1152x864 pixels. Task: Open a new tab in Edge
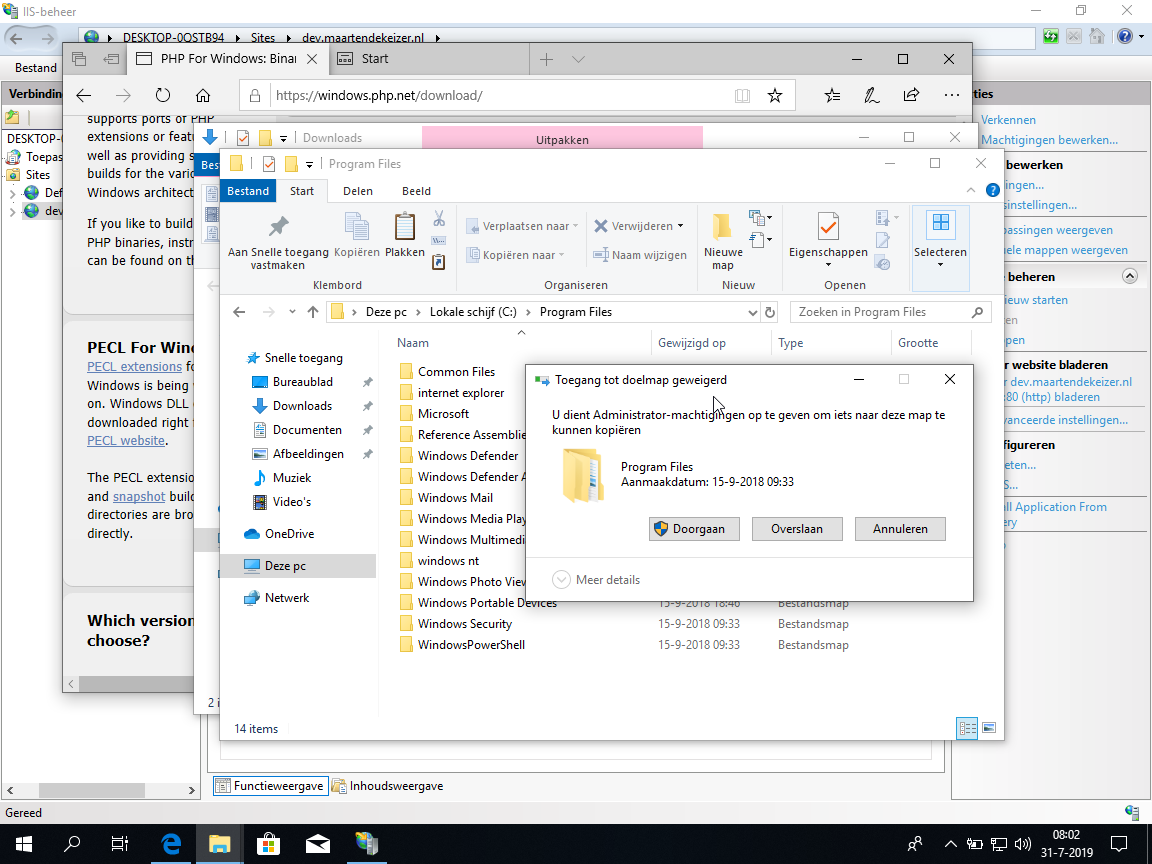click(546, 60)
